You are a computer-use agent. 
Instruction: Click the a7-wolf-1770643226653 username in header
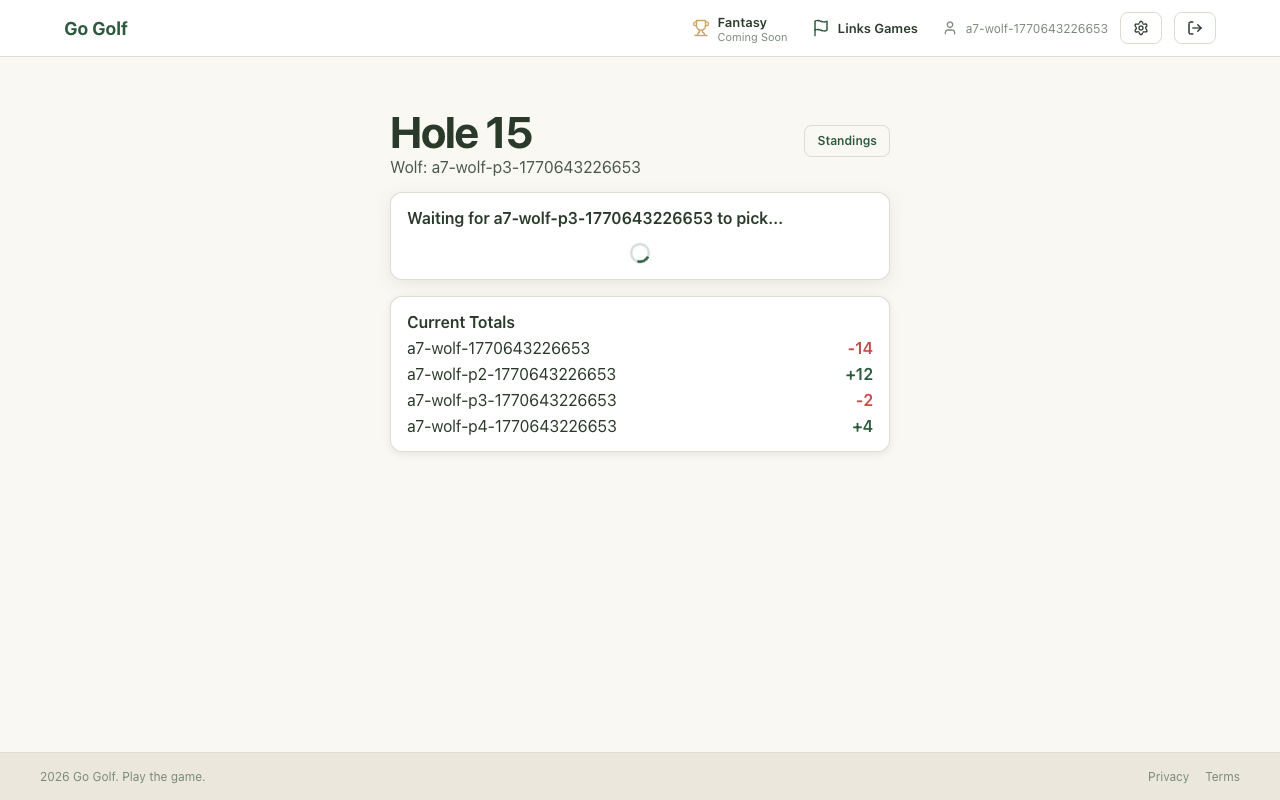(1036, 29)
